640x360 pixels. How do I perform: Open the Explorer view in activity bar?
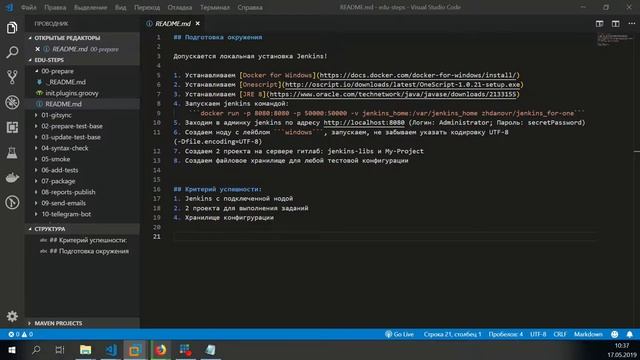tap(12, 28)
